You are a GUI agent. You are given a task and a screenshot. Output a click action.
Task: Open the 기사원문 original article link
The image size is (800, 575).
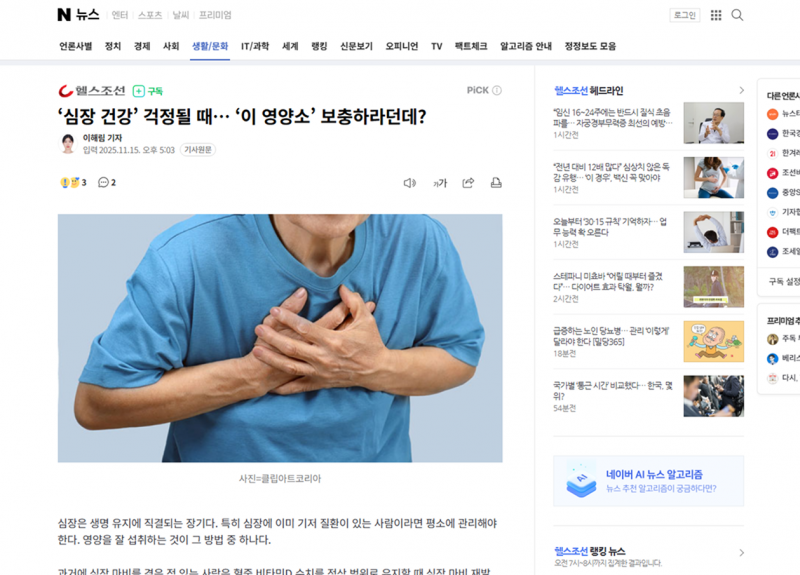(197, 150)
